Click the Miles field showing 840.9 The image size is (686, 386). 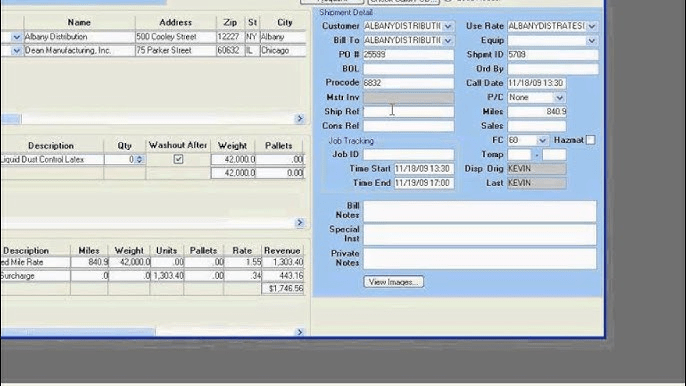[536, 112]
